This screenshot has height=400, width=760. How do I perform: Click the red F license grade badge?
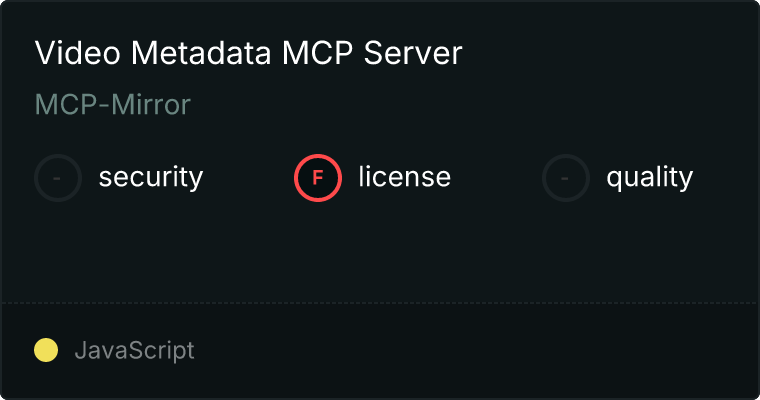[x=318, y=178]
